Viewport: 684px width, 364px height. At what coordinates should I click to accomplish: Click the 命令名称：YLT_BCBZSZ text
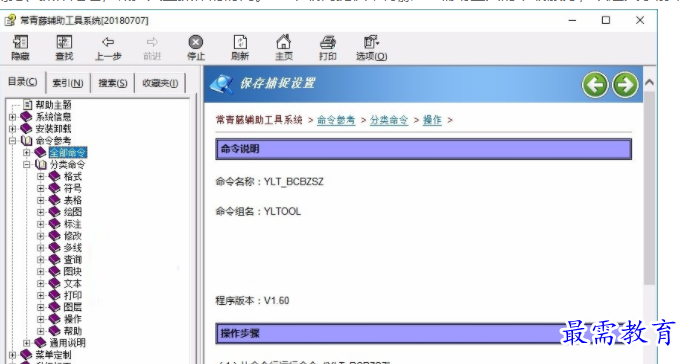[270, 182]
